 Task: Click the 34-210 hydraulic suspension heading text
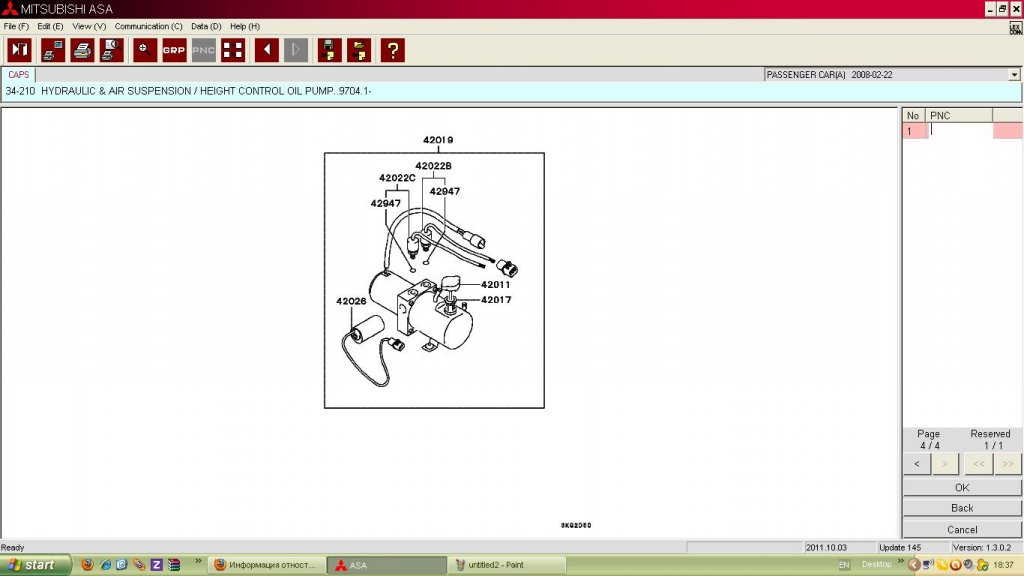(188, 91)
